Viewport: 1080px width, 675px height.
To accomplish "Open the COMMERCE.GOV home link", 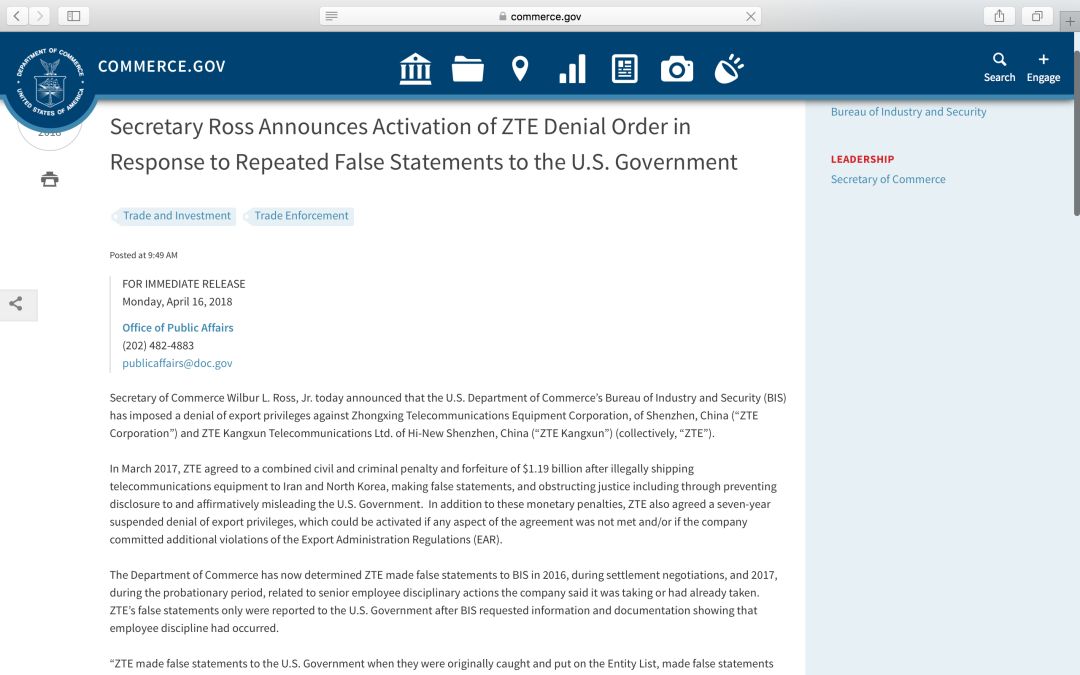I will [x=162, y=66].
